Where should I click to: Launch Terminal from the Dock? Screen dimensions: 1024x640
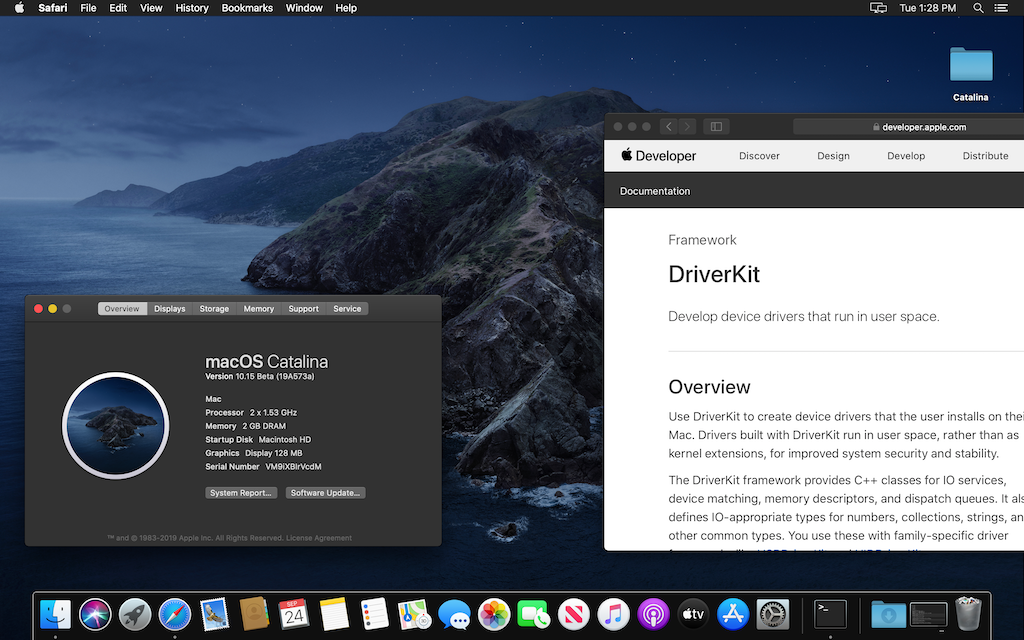(830, 613)
